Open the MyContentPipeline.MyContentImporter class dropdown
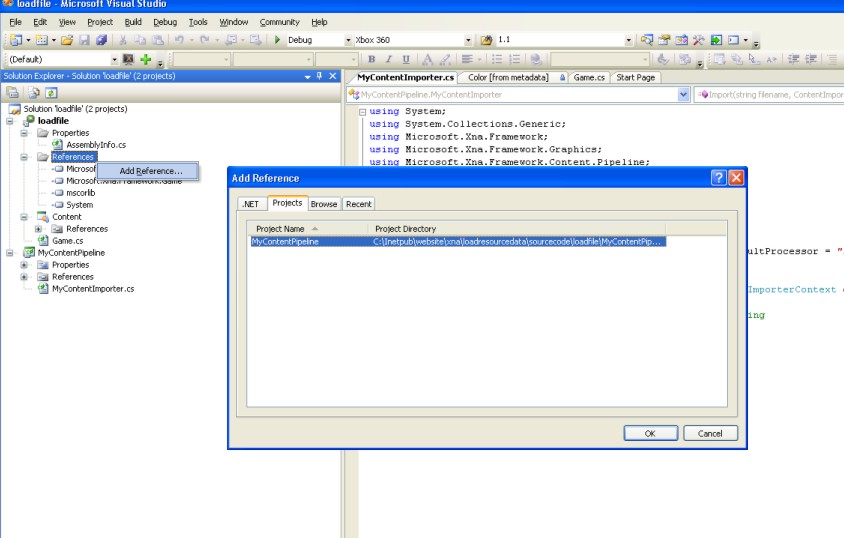The height and width of the screenshot is (538, 844). [x=683, y=94]
